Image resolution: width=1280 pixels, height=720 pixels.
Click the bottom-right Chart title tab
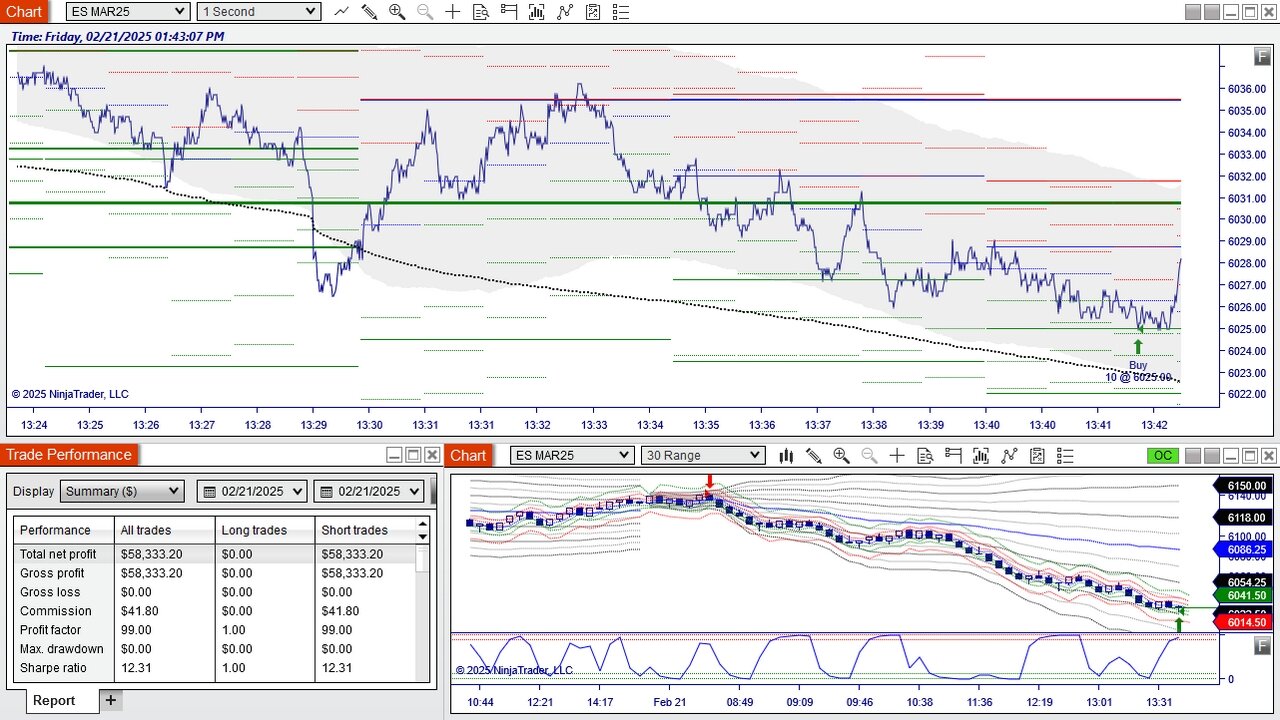[x=468, y=455]
